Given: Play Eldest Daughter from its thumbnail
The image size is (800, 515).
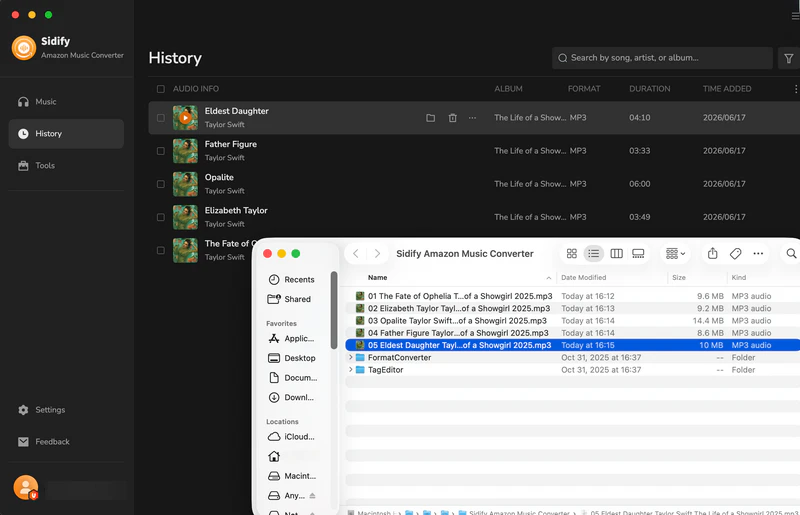Looking at the screenshot, I should [185, 118].
